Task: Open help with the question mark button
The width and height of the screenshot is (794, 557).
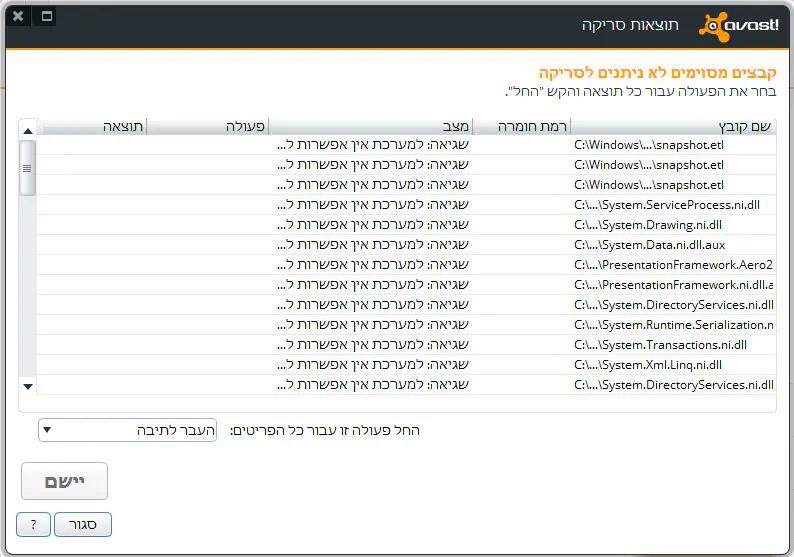Action: click(x=33, y=525)
